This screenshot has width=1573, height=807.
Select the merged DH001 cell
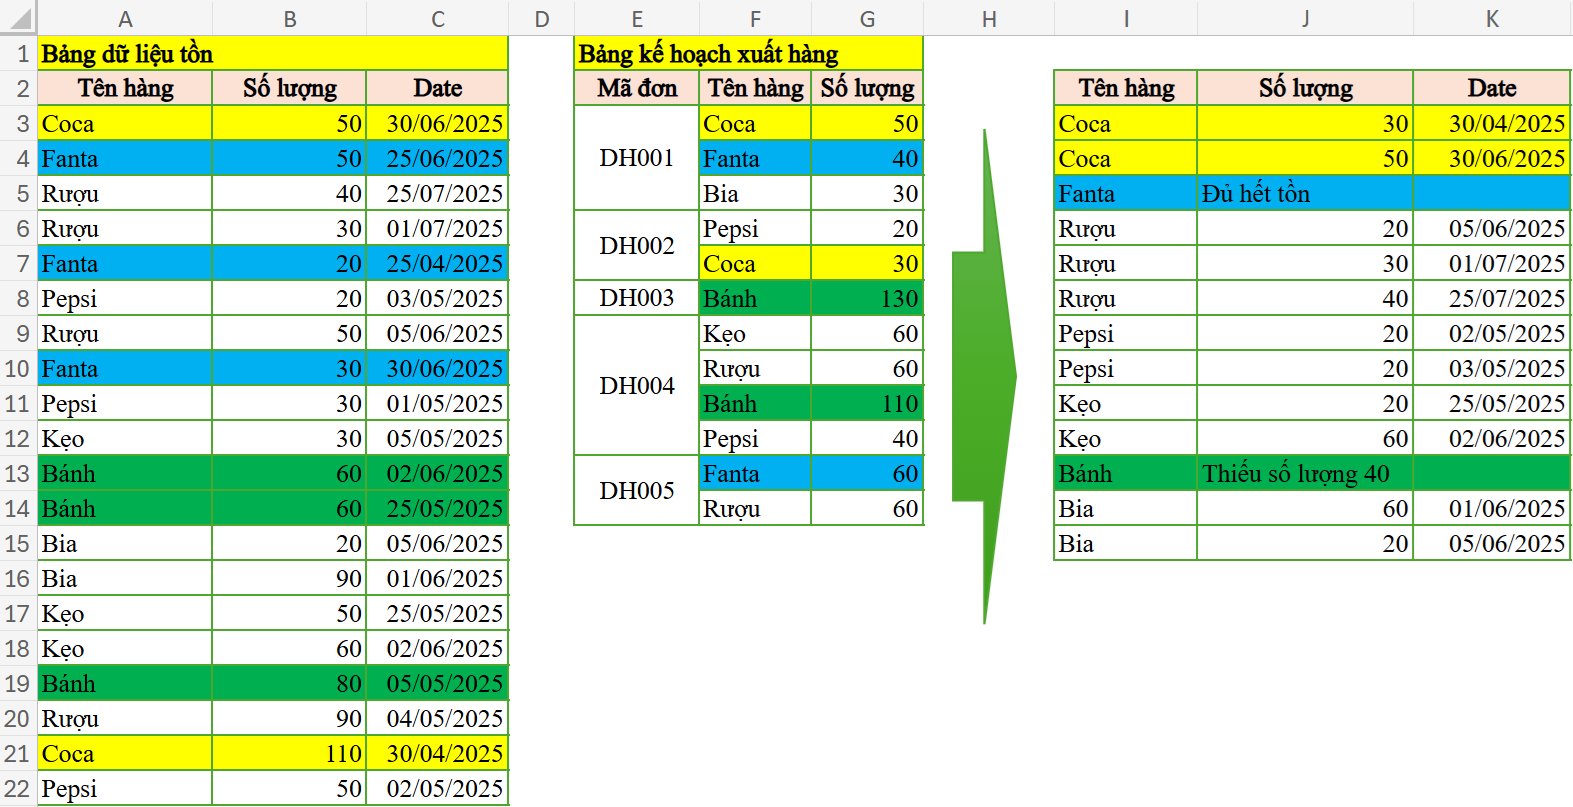tap(636, 158)
